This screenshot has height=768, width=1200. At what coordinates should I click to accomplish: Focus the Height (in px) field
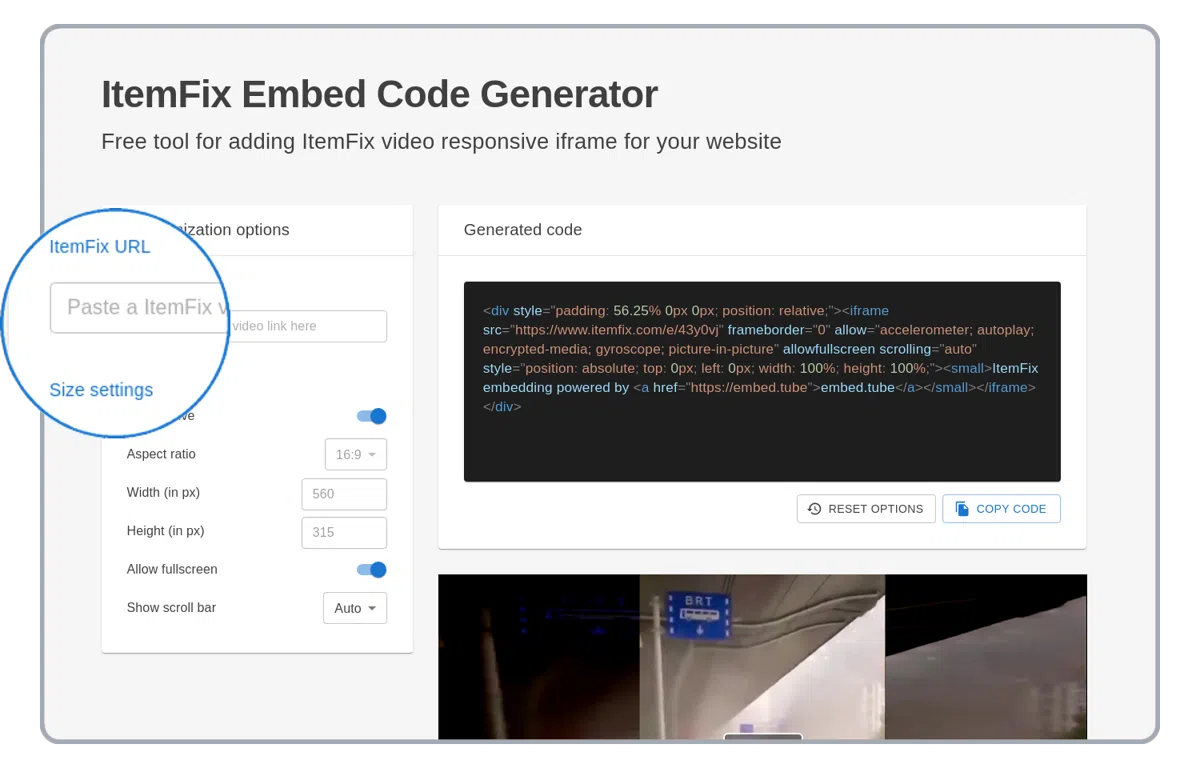coord(344,532)
